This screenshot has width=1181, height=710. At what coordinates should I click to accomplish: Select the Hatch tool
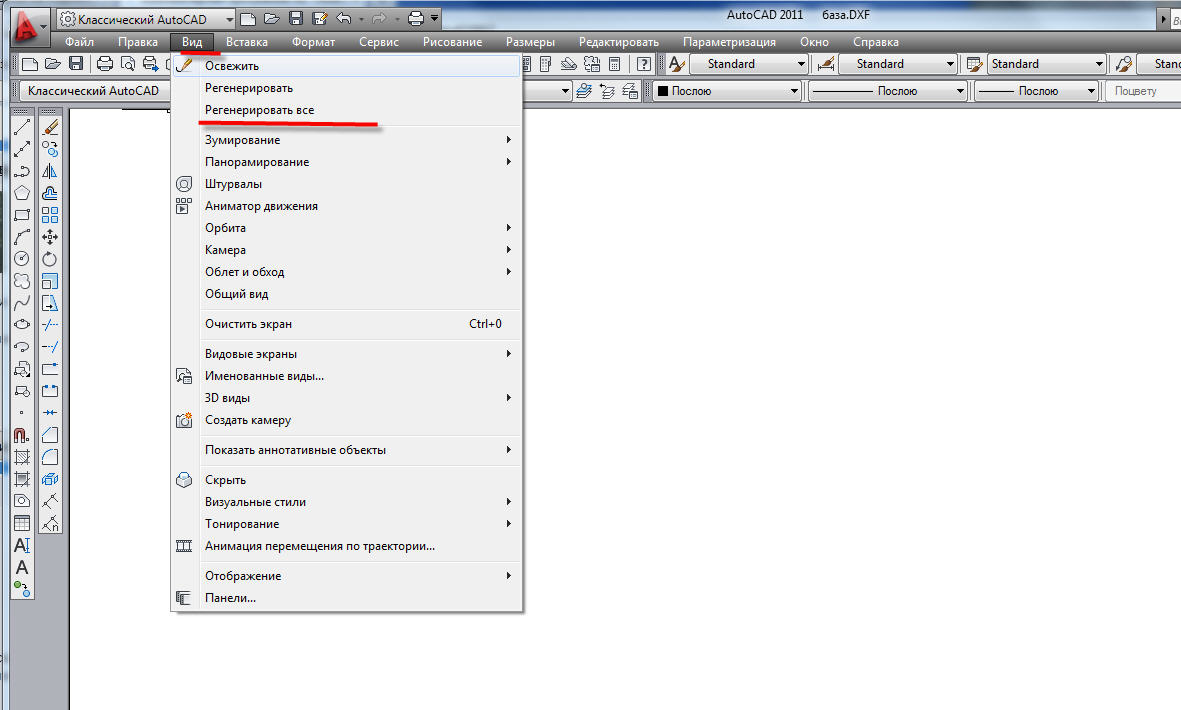(x=22, y=457)
